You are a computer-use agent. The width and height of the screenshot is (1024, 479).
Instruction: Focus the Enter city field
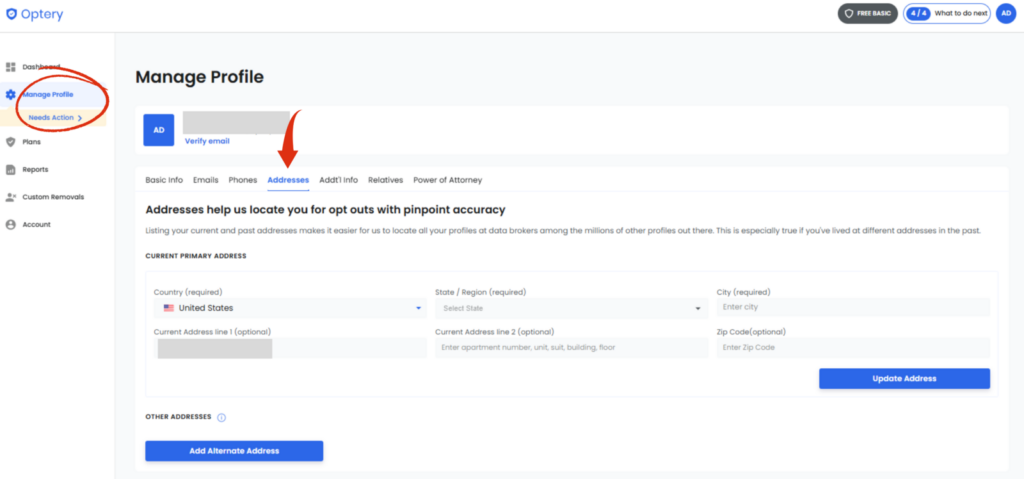pos(853,307)
